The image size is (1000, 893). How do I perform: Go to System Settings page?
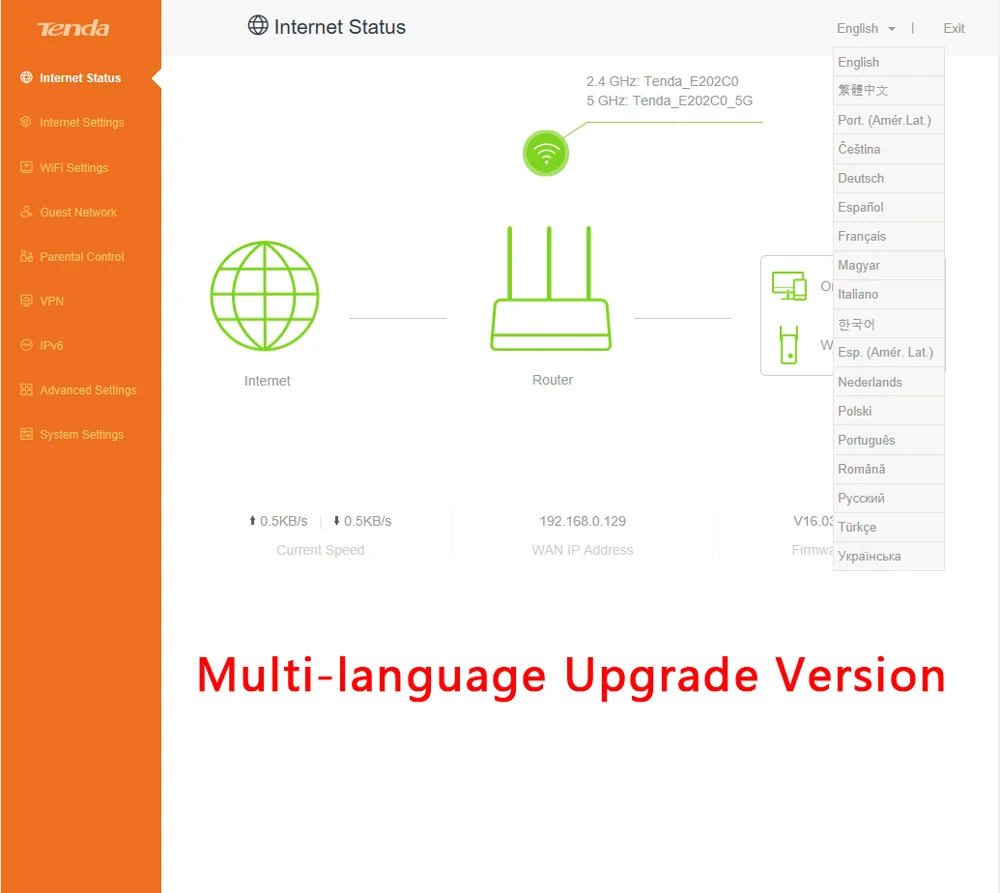(x=80, y=434)
